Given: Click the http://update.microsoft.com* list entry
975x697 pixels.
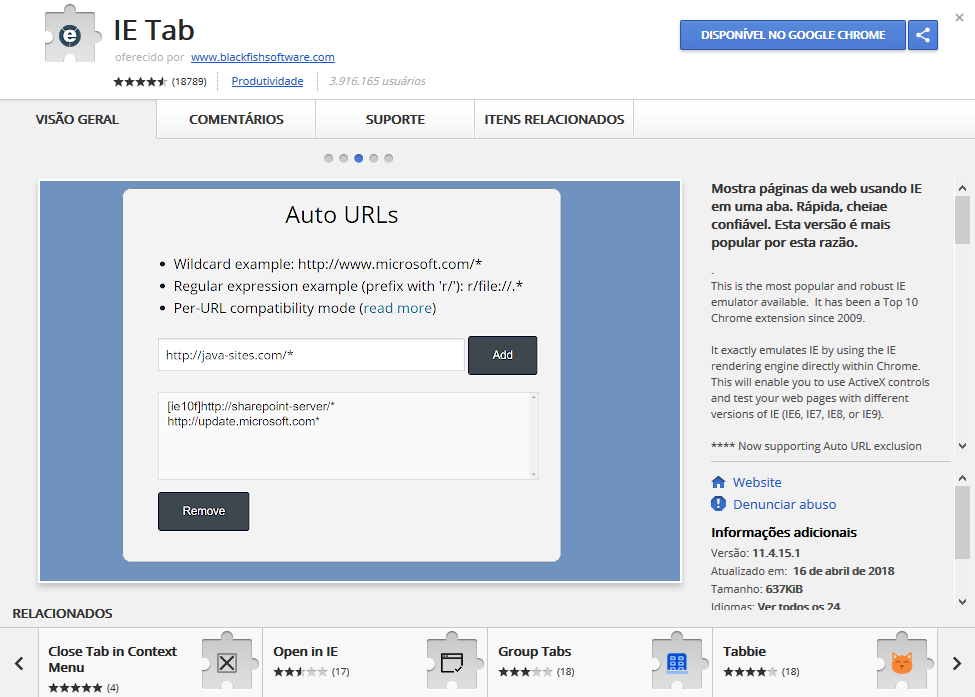Looking at the screenshot, I should (x=243, y=422).
